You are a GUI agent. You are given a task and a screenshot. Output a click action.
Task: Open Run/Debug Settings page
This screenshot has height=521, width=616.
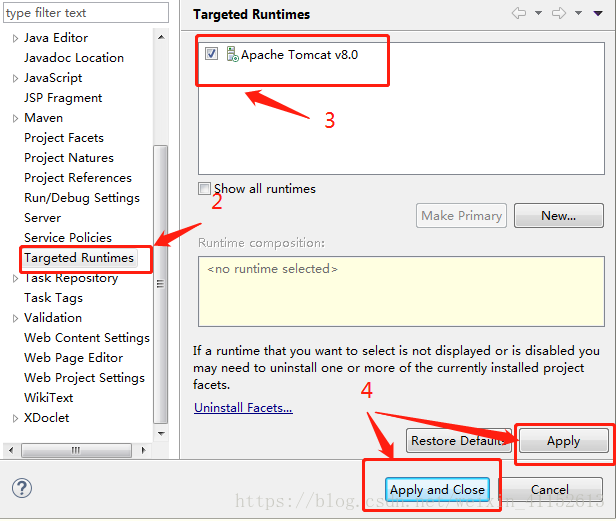pyautogui.click(x=82, y=198)
